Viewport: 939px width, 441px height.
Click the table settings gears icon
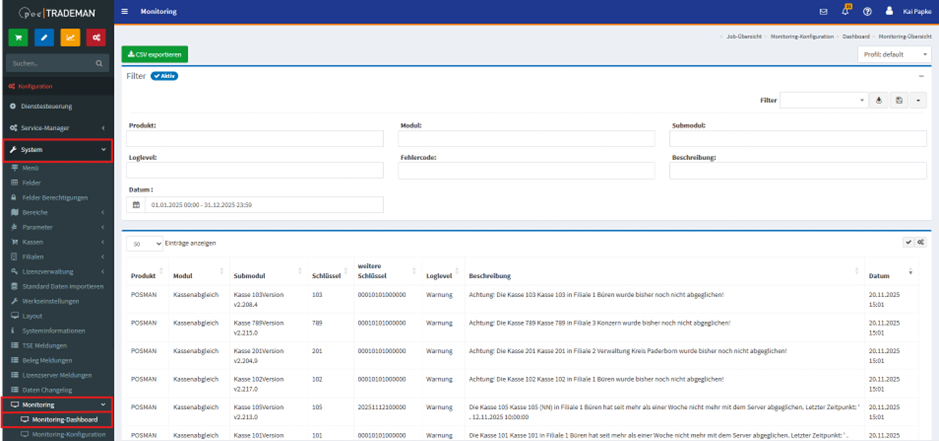(921, 242)
